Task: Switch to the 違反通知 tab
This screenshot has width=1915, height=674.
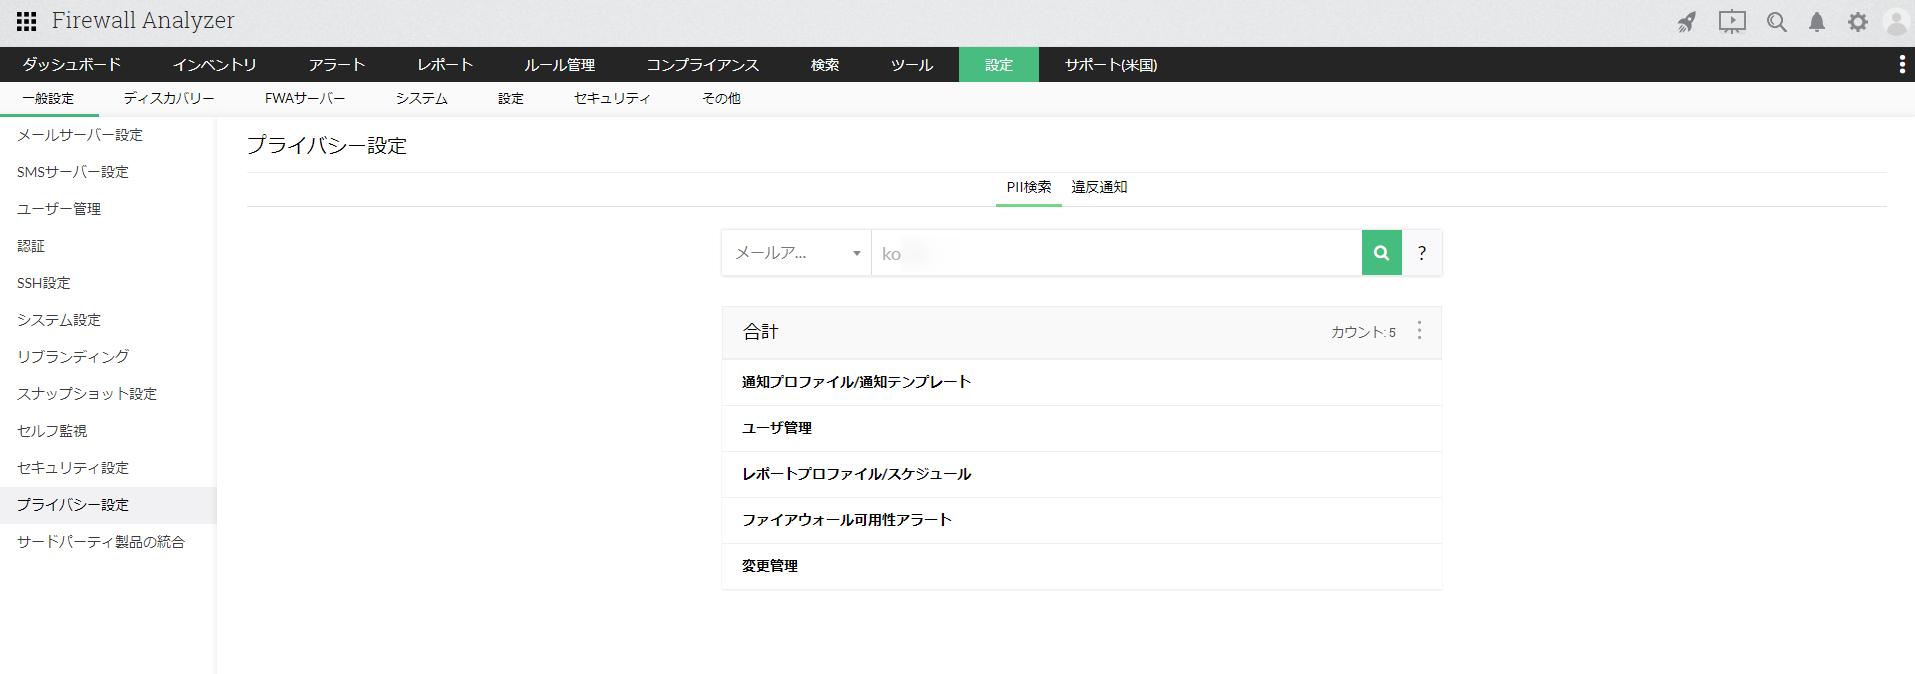Action: [x=1099, y=187]
